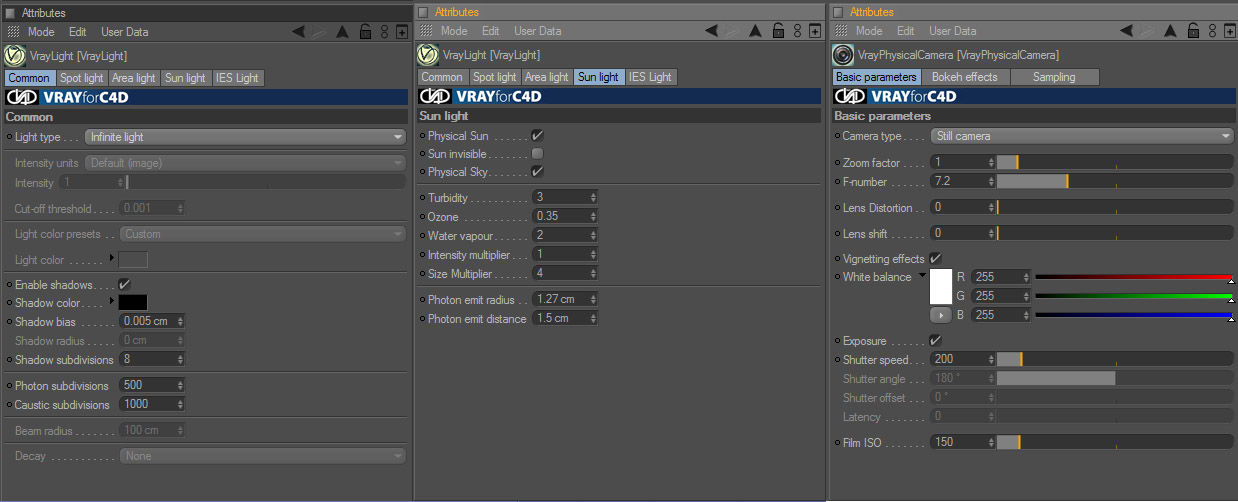Viewport: 1238px width, 502px height.
Task: Open User Data menu in Common light panel
Action: [125, 32]
